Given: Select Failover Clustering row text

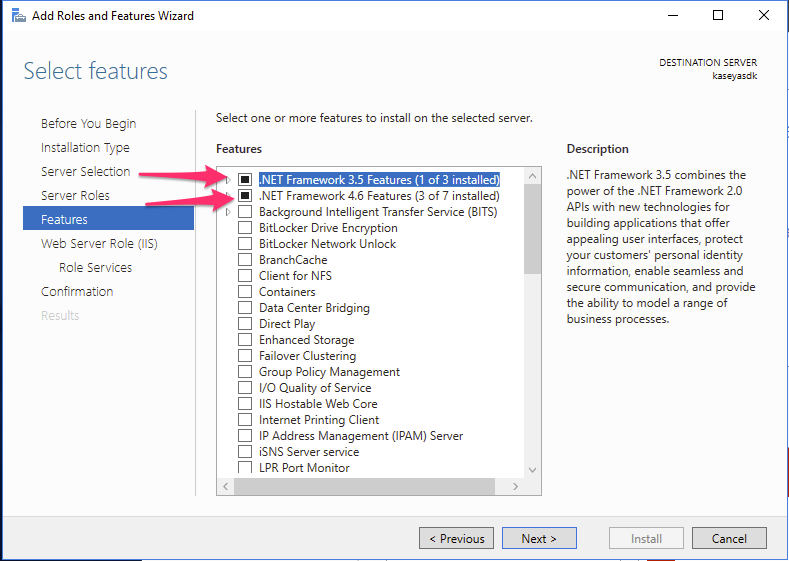Looking at the screenshot, I should (307, 356).
